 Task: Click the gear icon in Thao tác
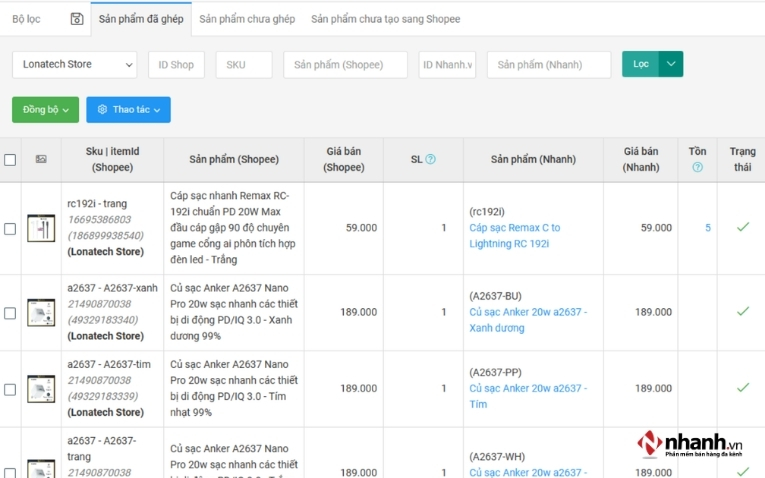point(102,109)
